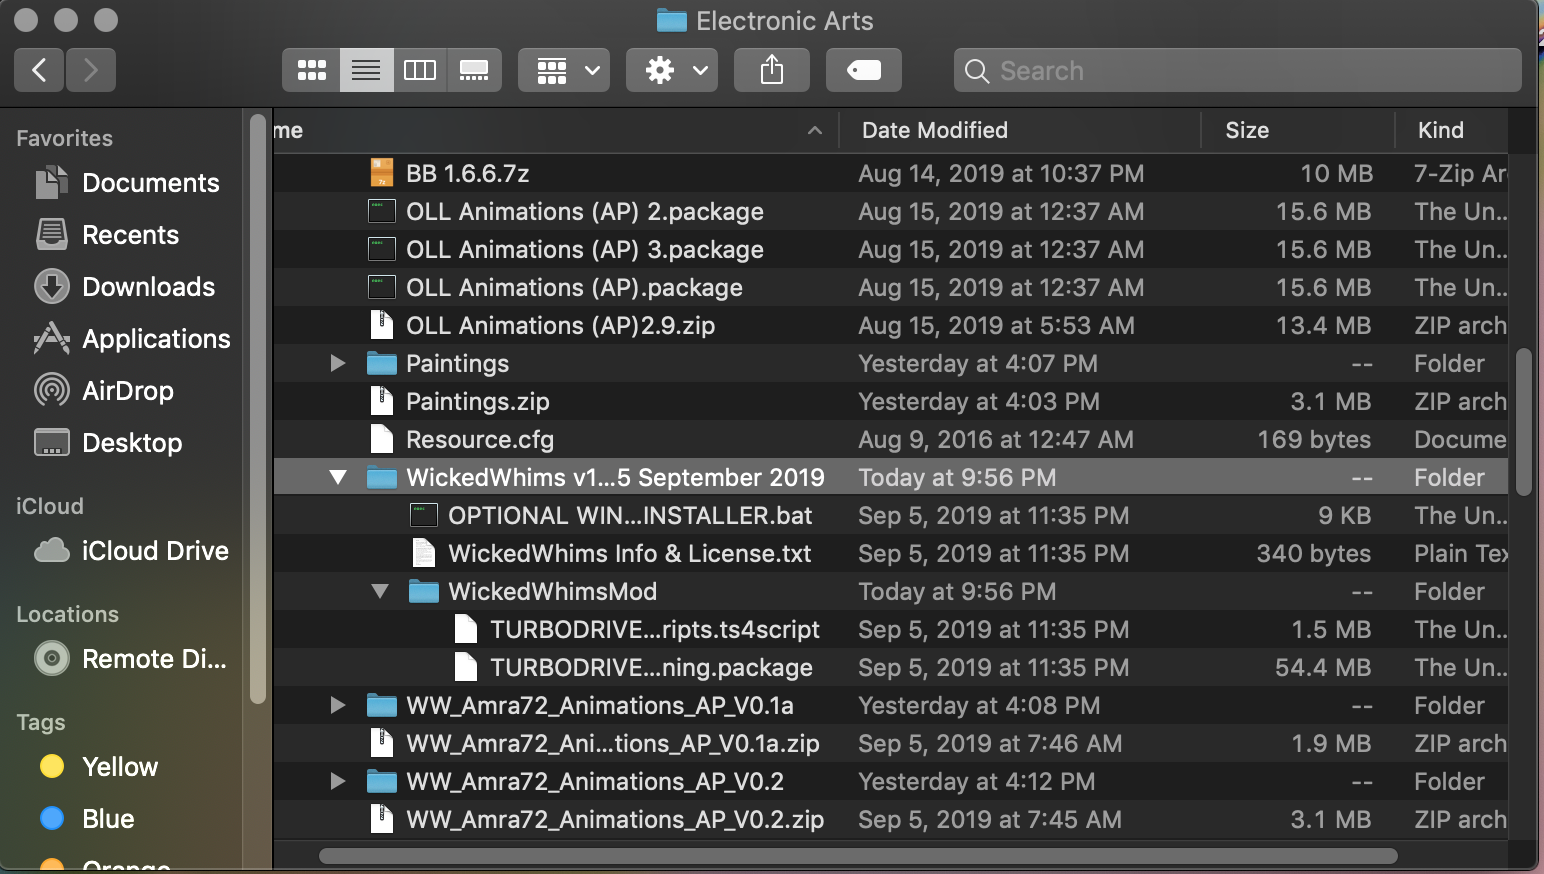
Task: Select the WW_Amra72_Animations_AP_V0.2 folder name
Action: [x=595, y=781]
